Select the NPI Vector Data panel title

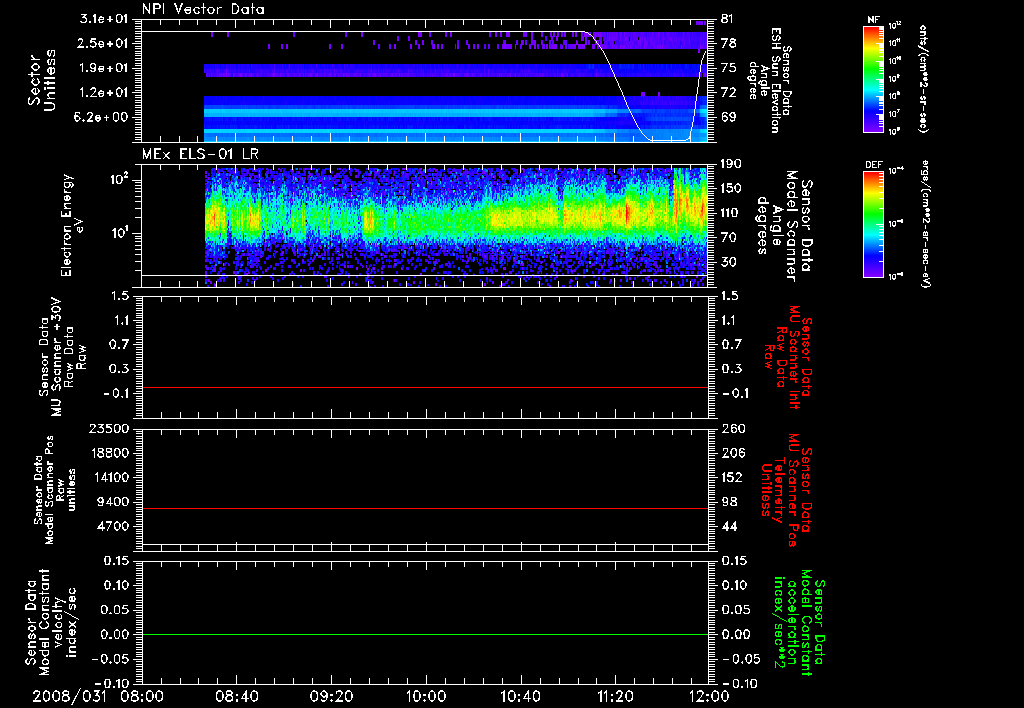pos(204,9)
